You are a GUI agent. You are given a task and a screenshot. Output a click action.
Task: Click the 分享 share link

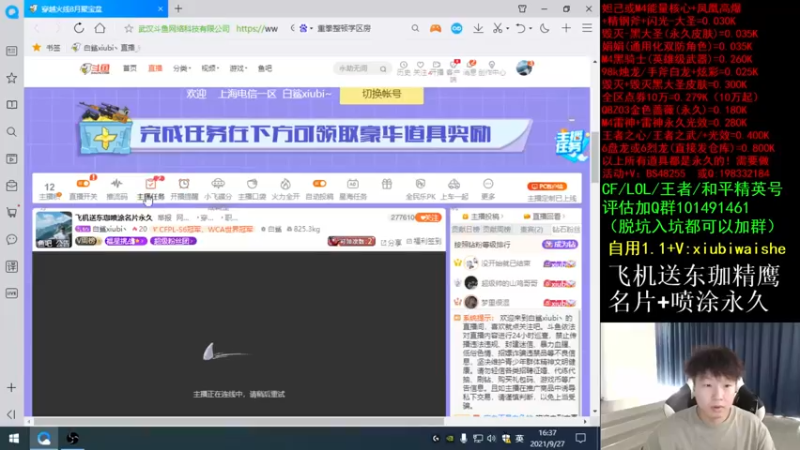click(391, 242)
